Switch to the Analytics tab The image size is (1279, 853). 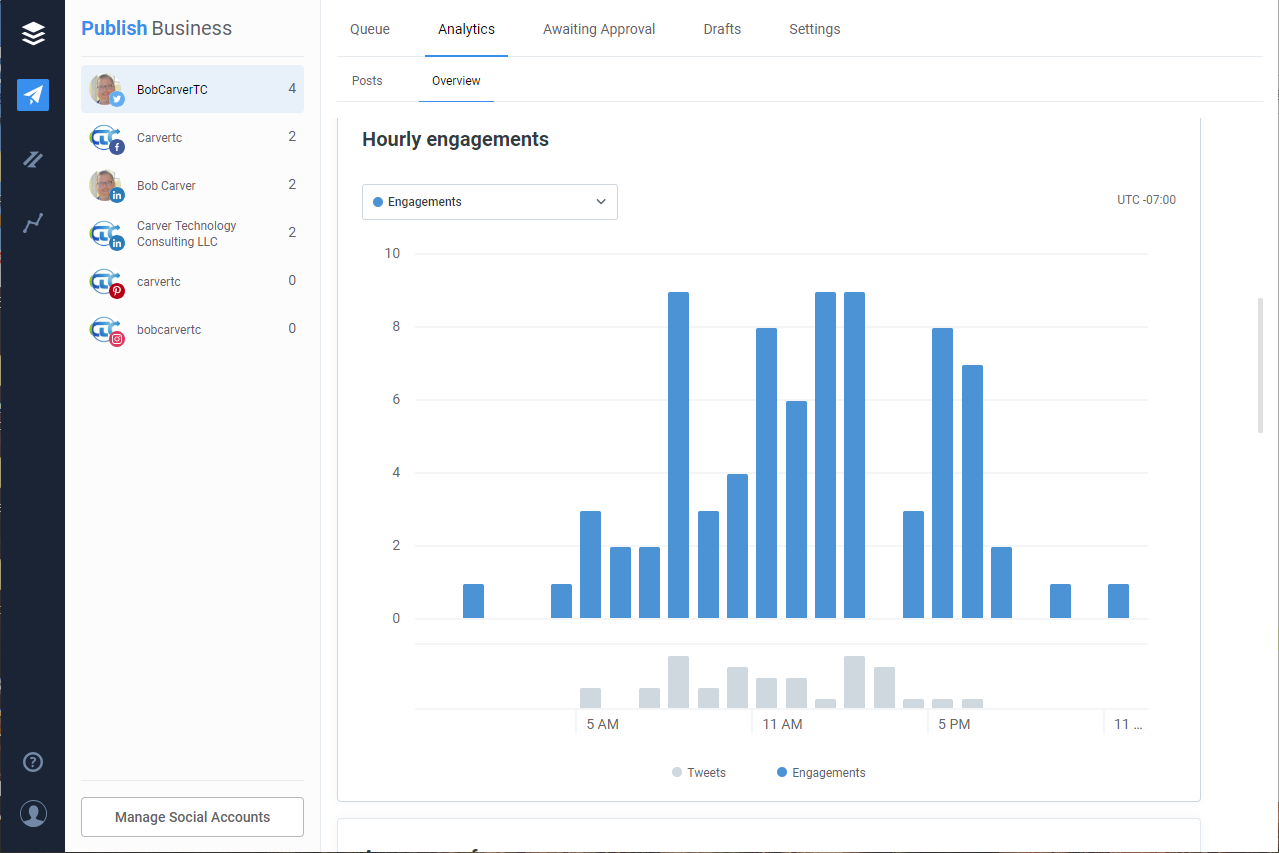point(466,29)
